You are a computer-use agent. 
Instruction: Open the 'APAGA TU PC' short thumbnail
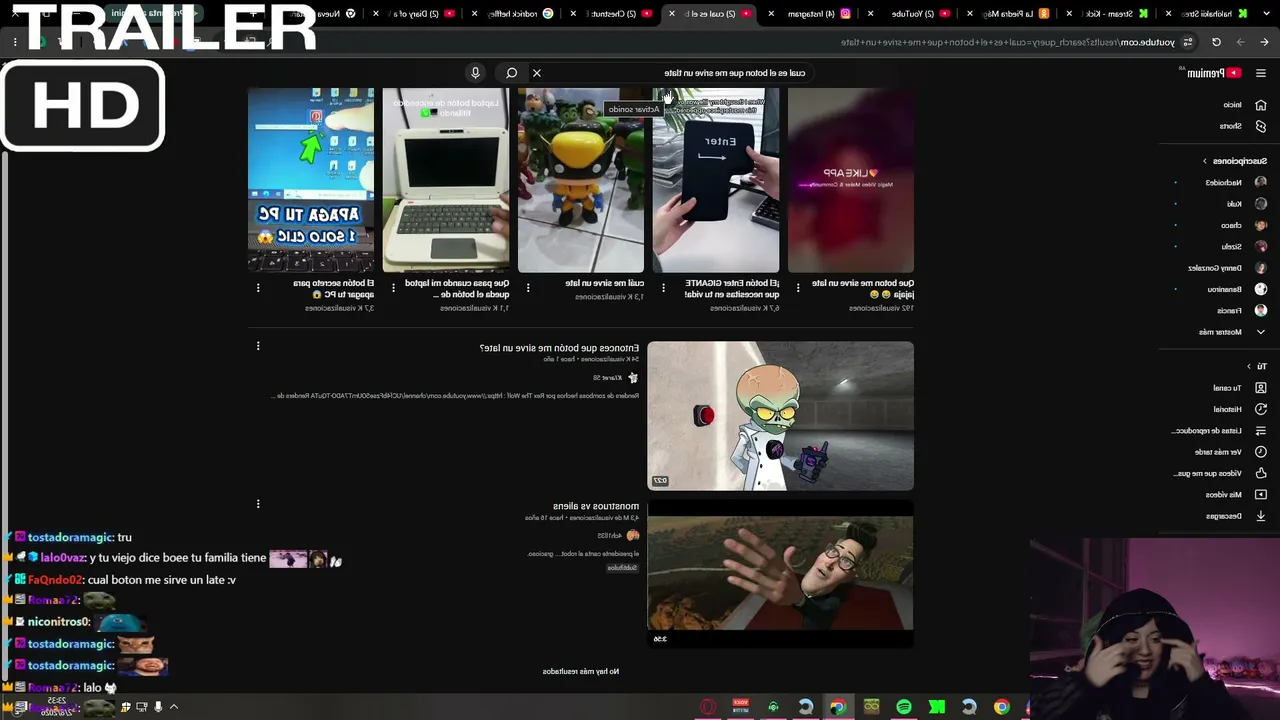point(311,180)
